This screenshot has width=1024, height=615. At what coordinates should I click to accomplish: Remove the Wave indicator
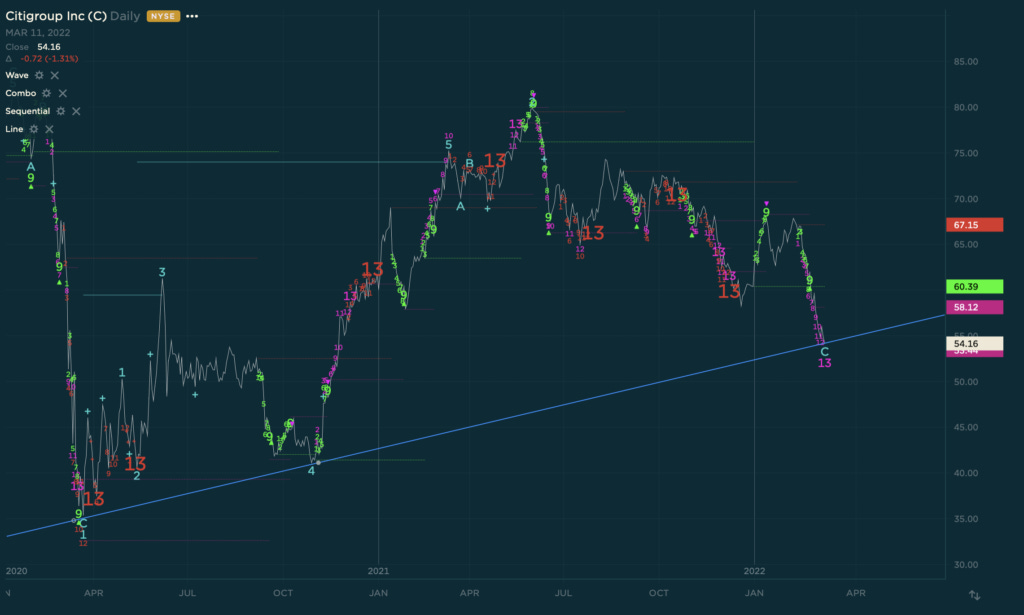(55, 76)
